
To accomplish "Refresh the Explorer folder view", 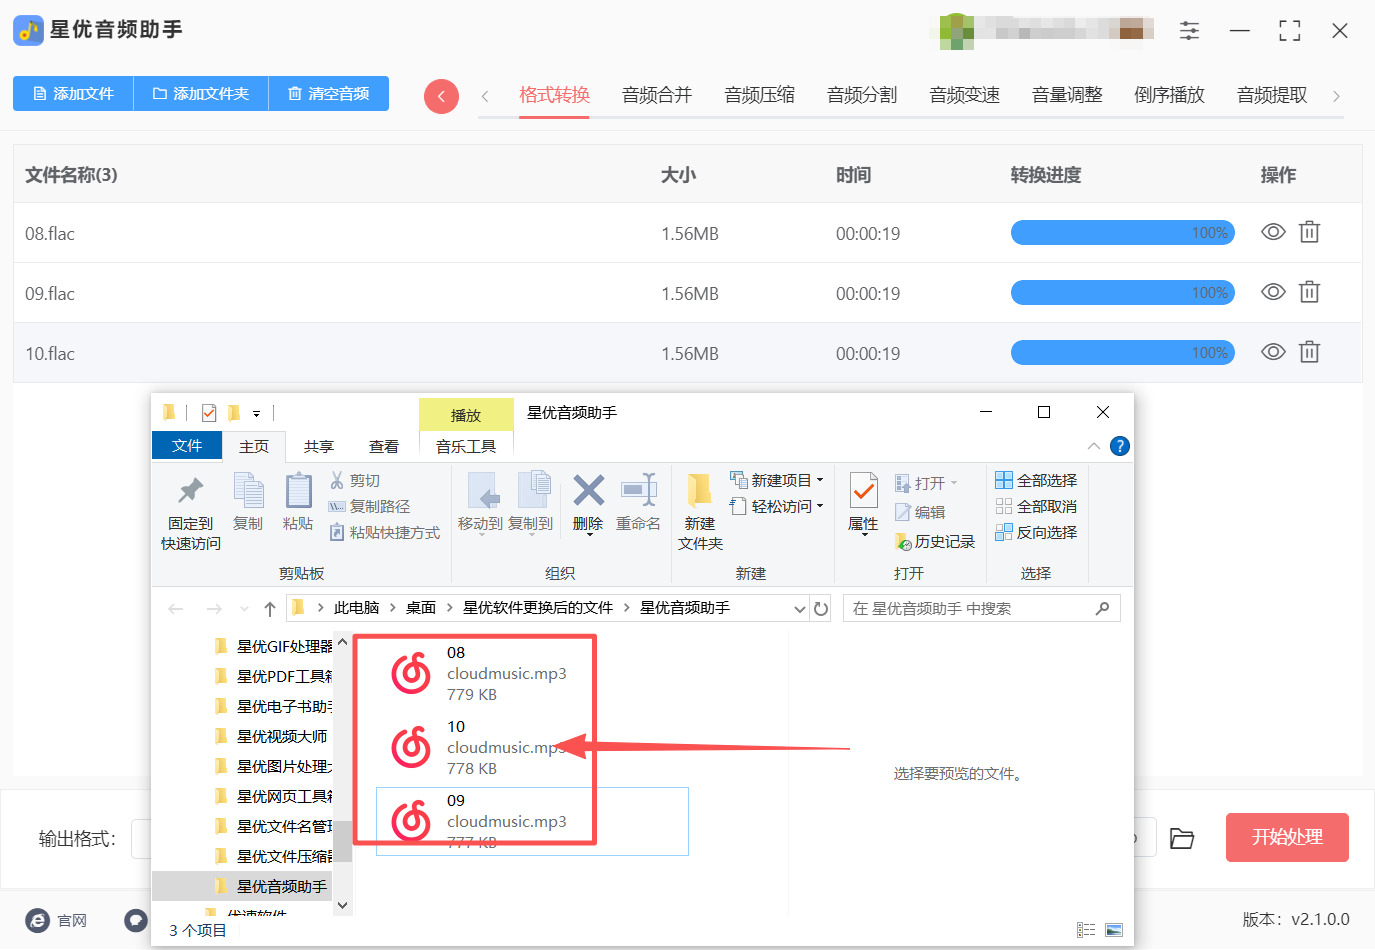I will pyautogui.click(x=821, y=609).
